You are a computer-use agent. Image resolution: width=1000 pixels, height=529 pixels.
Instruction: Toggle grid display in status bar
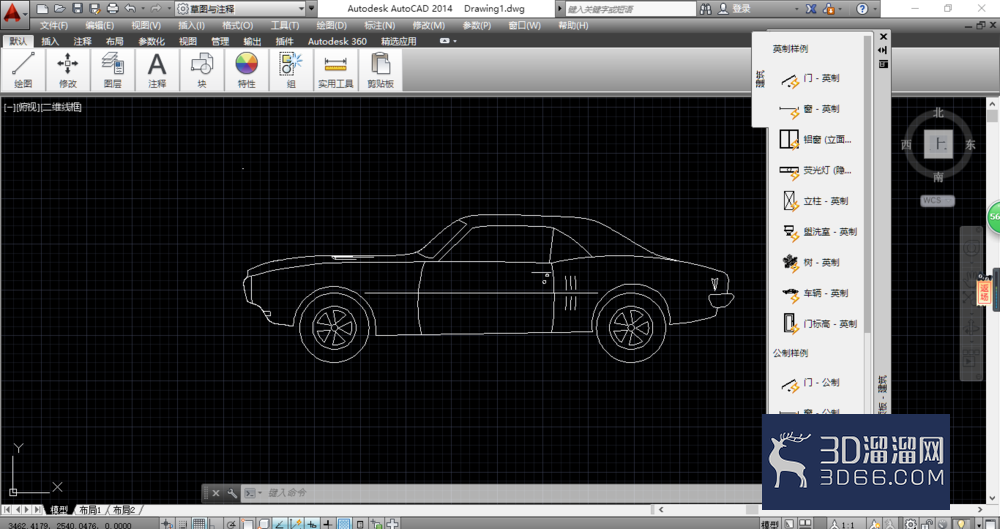tap(199, 524)
